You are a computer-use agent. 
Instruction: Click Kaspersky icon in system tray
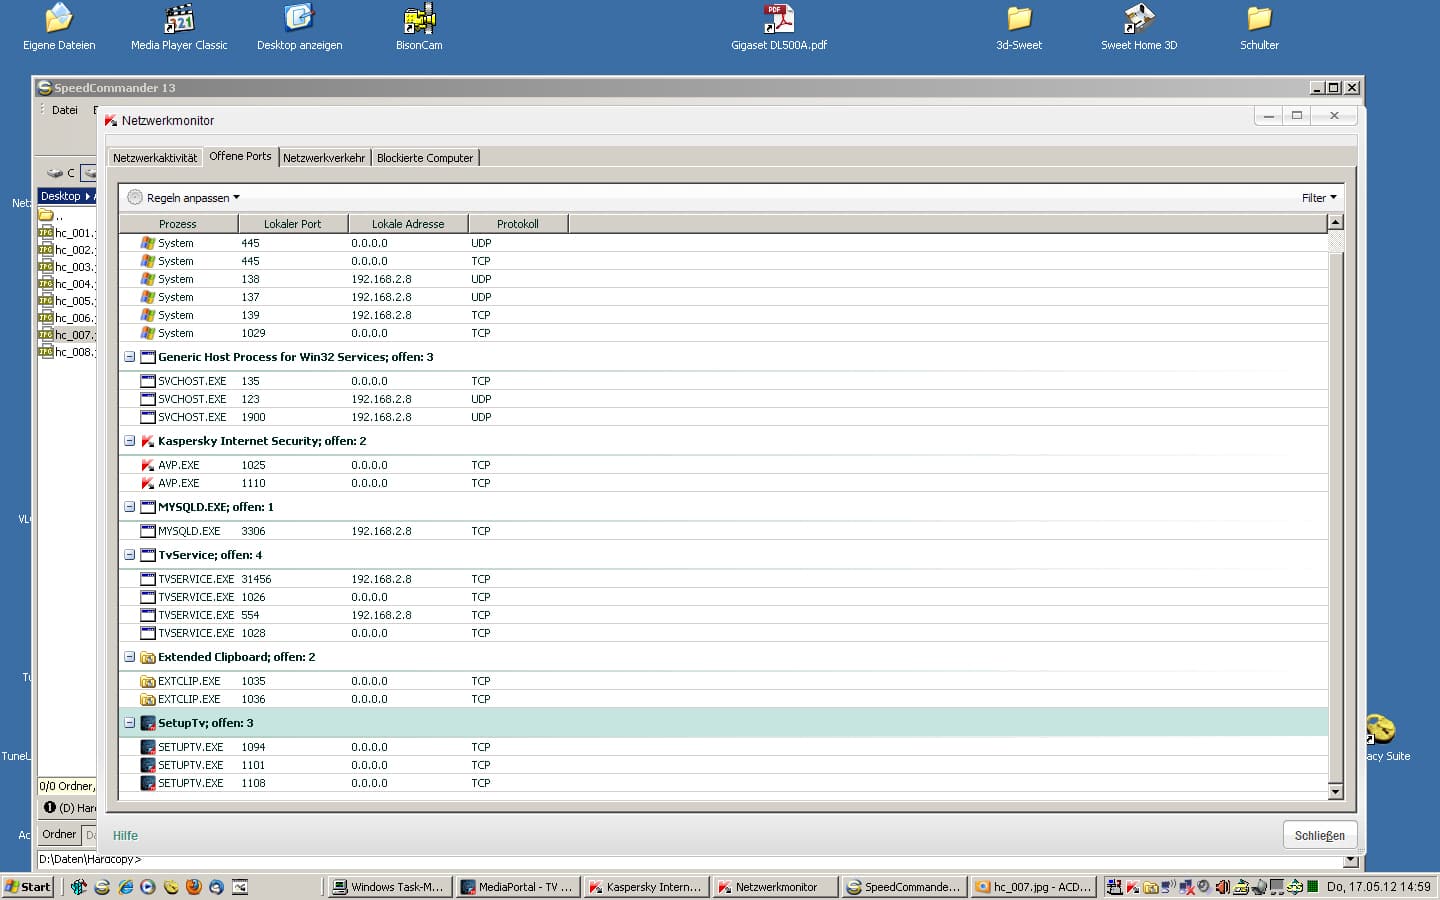[1133, 887]
